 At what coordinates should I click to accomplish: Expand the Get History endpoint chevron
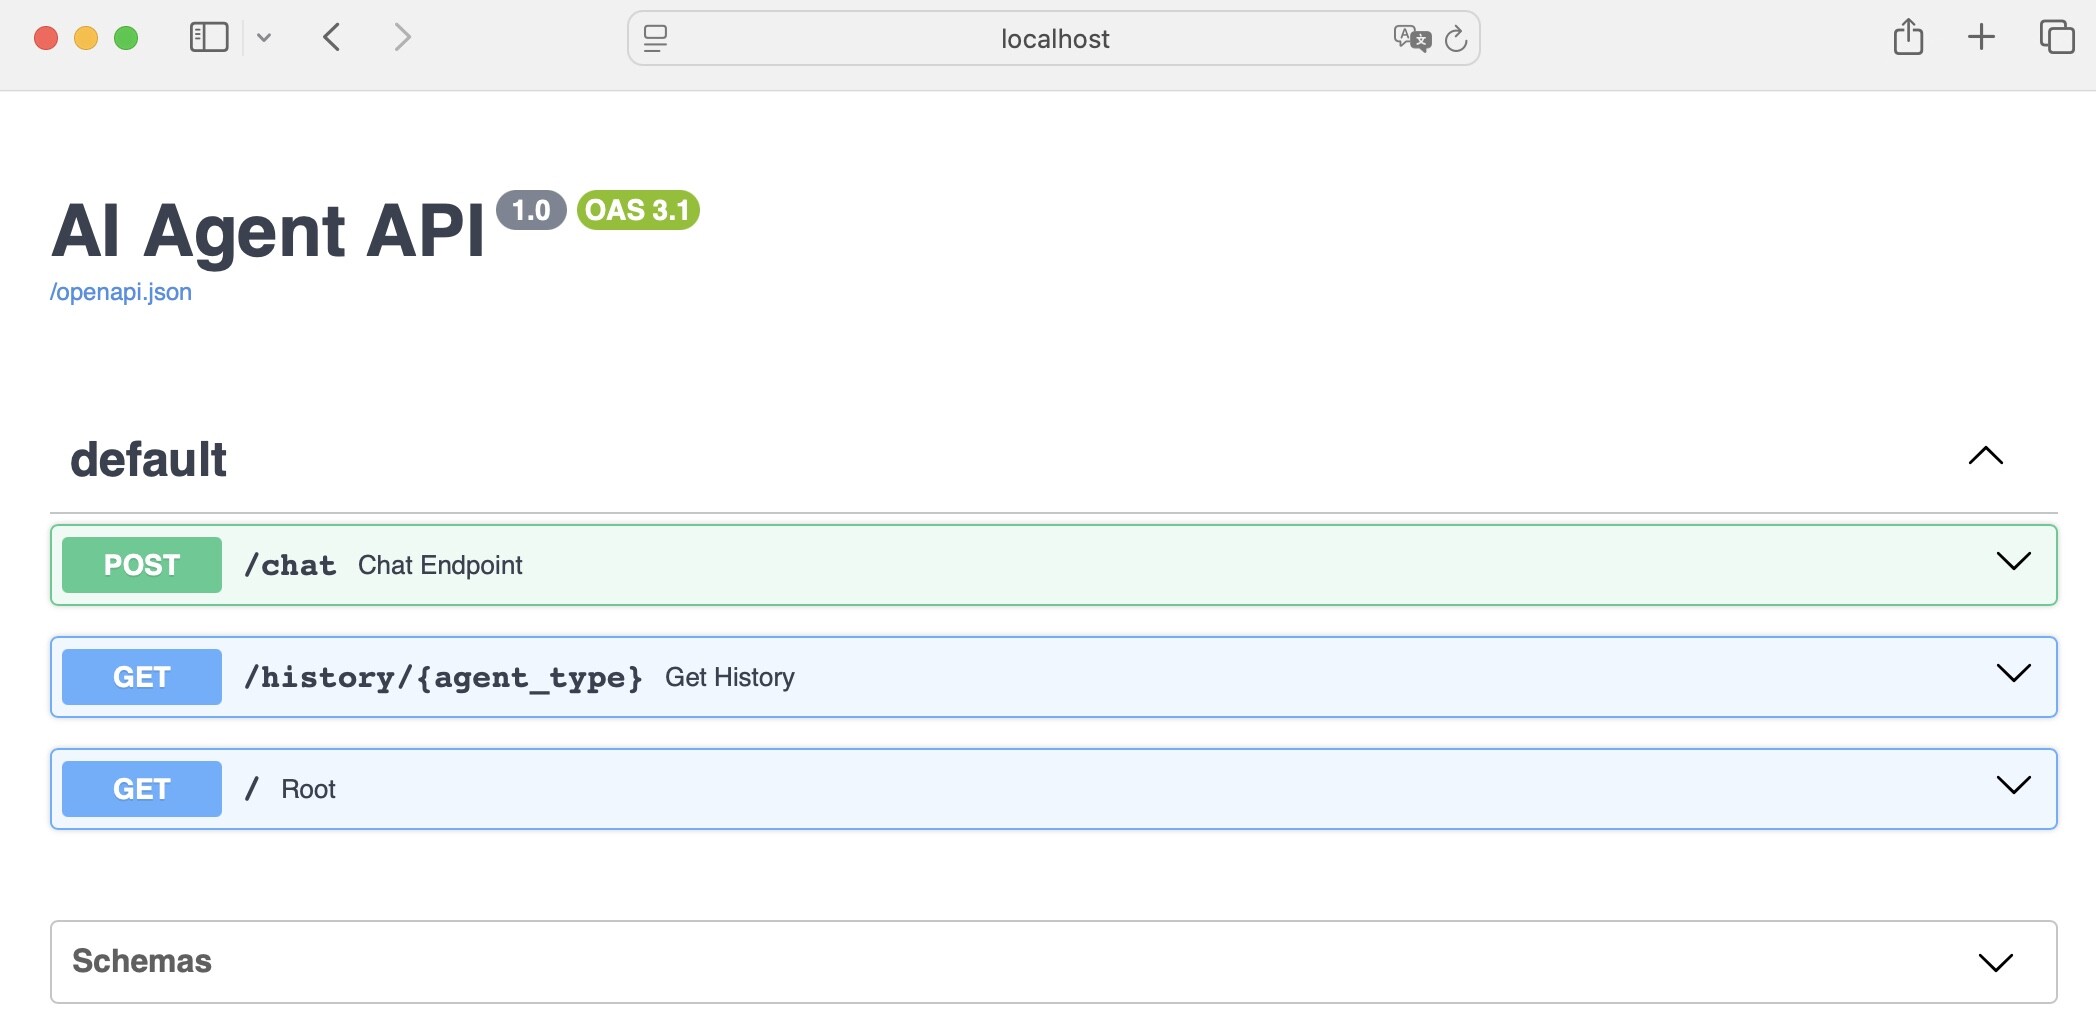(2013, 673)
